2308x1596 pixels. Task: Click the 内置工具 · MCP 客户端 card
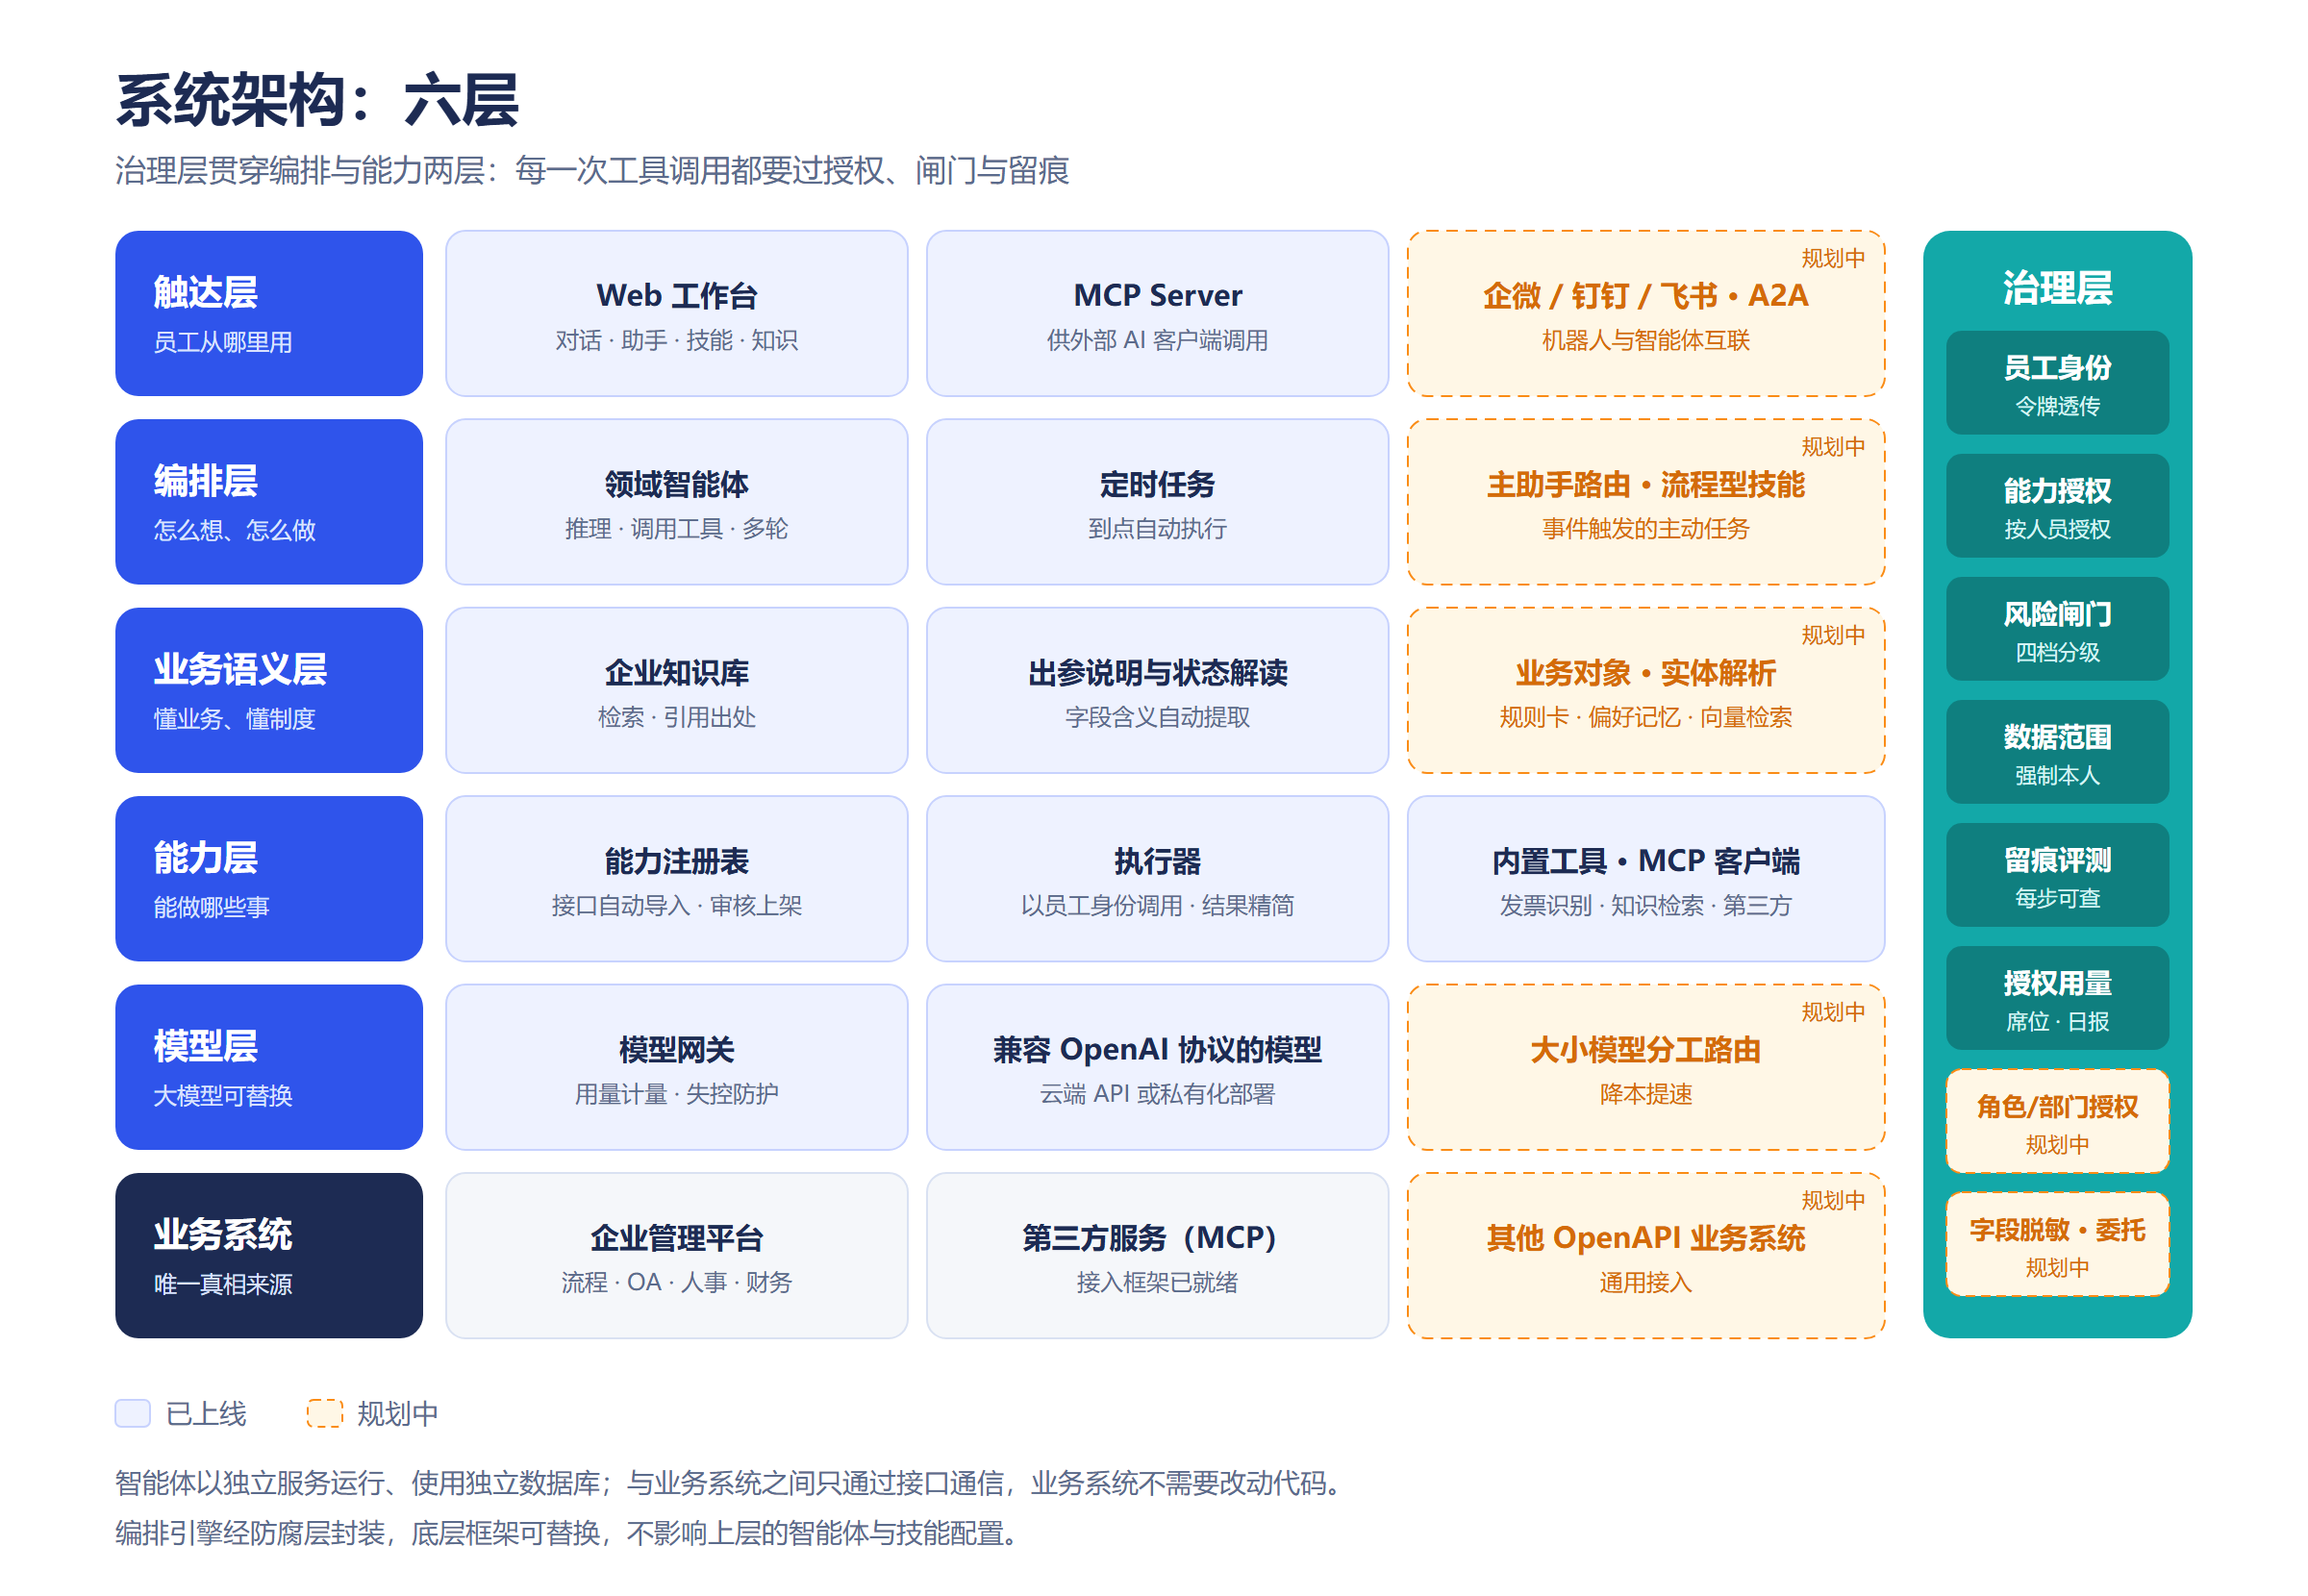(1645, 878)
